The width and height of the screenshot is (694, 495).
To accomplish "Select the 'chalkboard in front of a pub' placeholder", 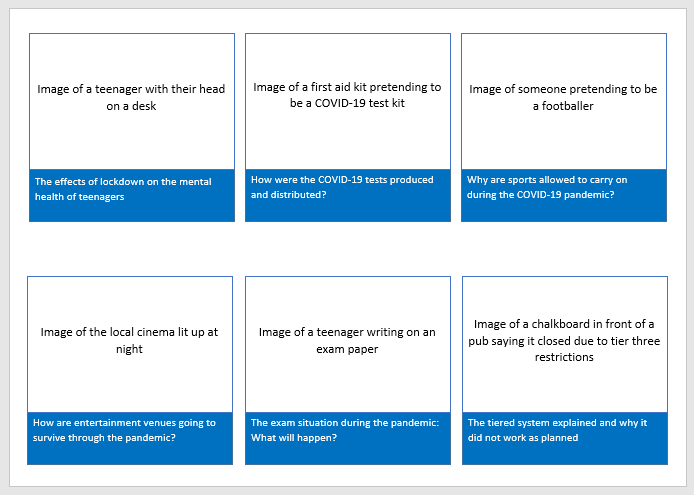I will (x=565, y=344).
